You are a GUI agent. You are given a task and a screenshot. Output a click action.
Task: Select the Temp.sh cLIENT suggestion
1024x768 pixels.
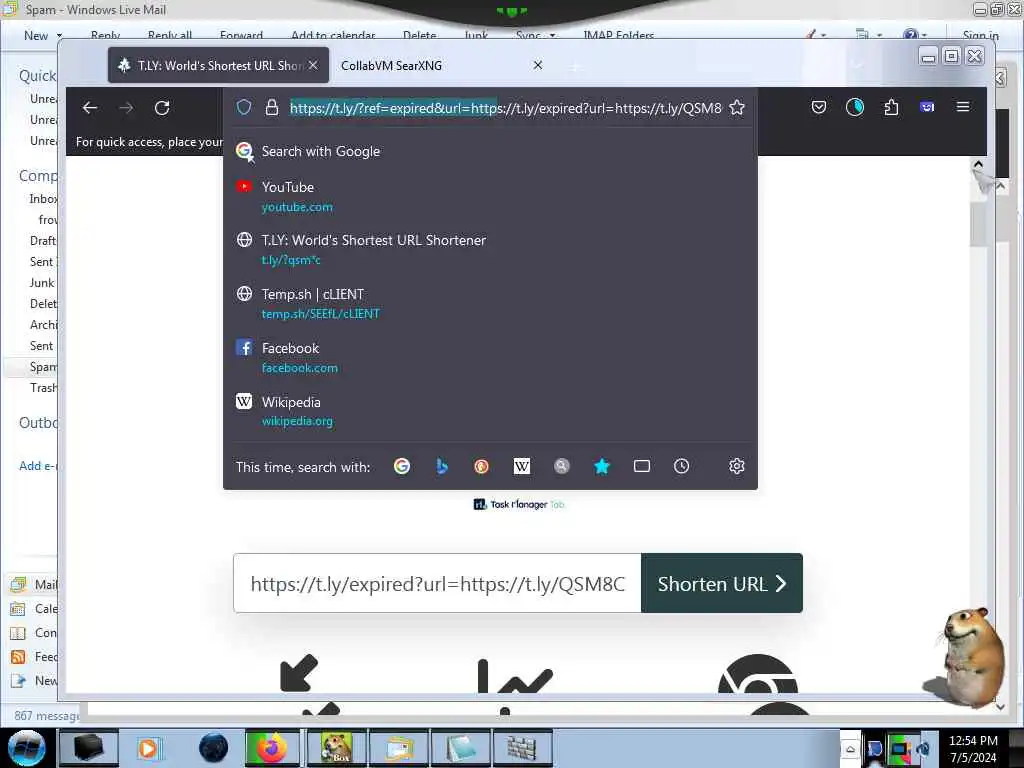[490, 304]
